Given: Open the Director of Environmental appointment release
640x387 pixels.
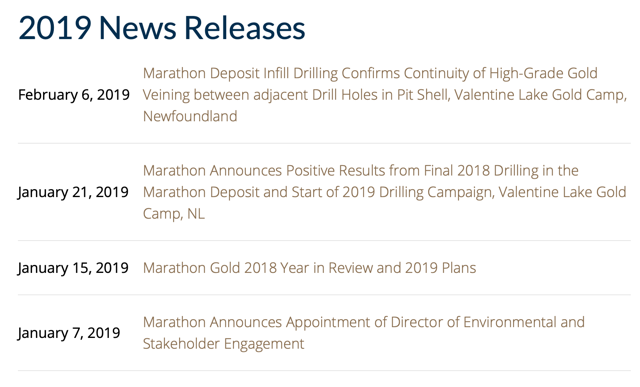Looking at the screenshot, I should pos(364,333).
